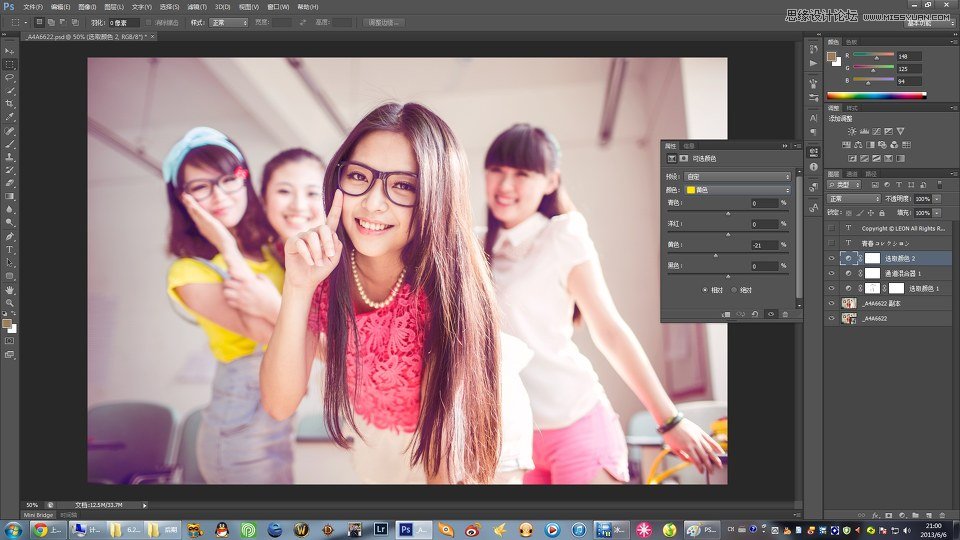
Task: Select the Rectangular Marquee tool
Action: [10, 64]
